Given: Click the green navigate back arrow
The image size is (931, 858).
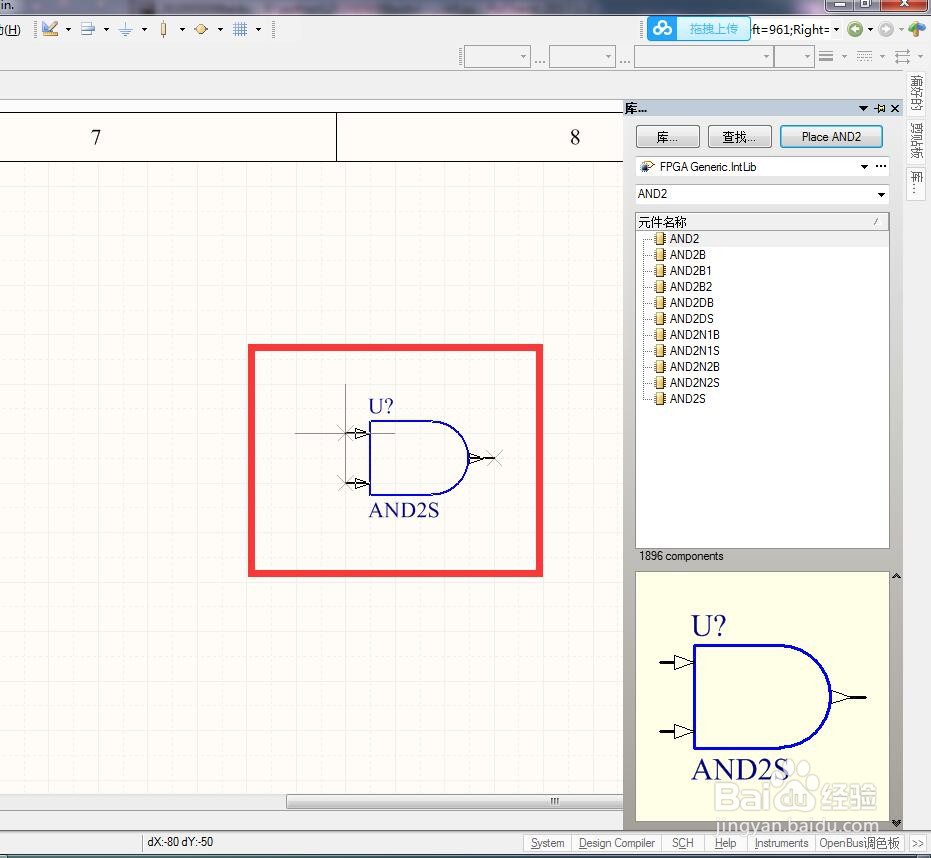Looking at the screenshot, I should (855, 29).
